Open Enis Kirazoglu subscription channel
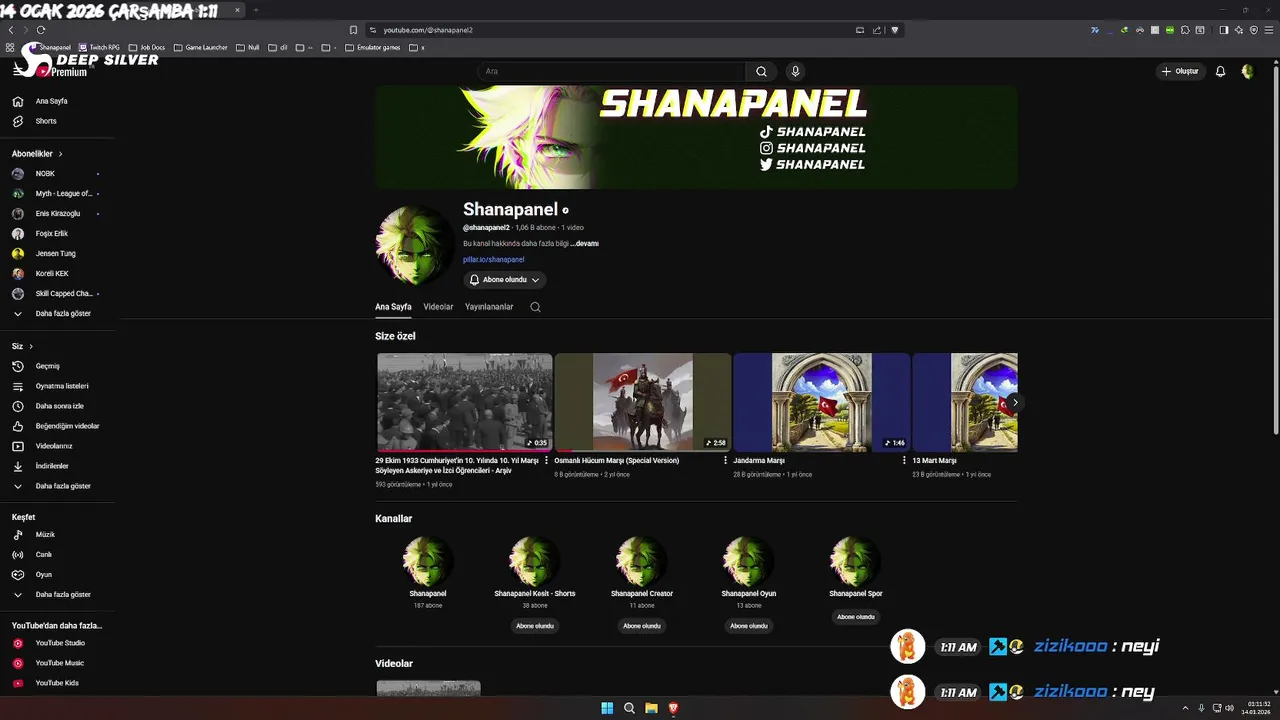The image size is (1280, 720). [57, 214]
